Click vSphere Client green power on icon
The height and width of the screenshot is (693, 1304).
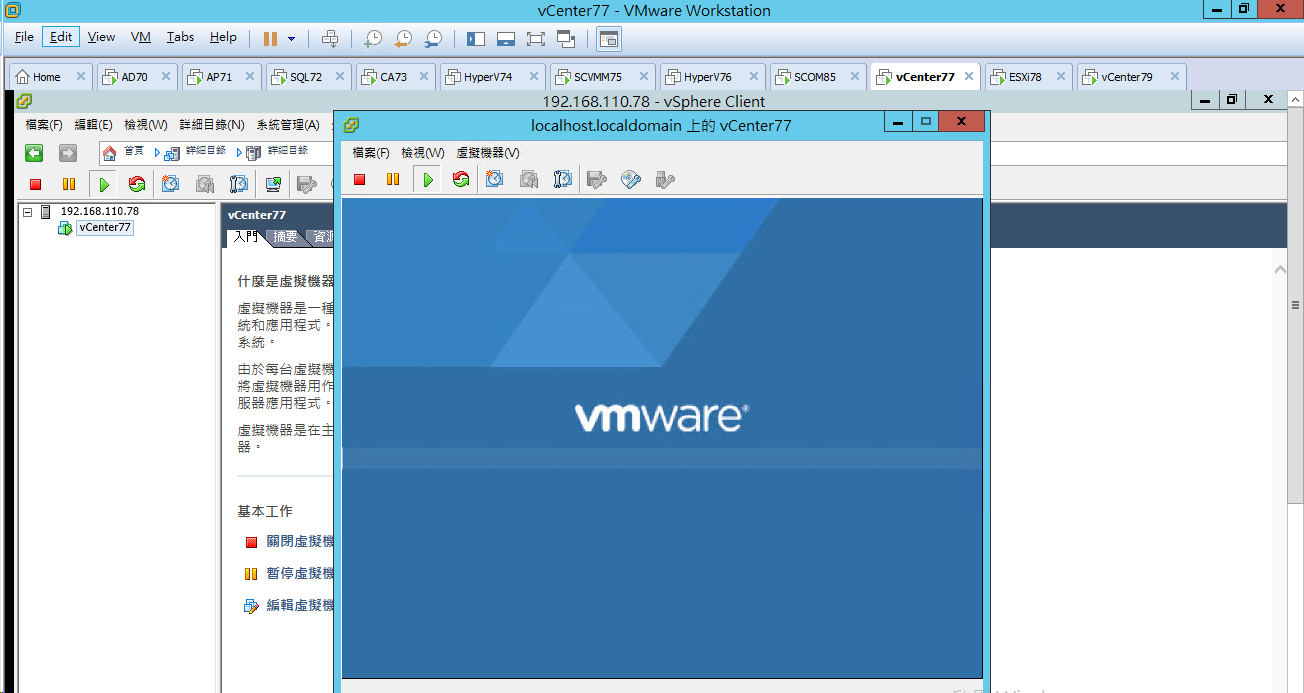click(x=103, y=184)
